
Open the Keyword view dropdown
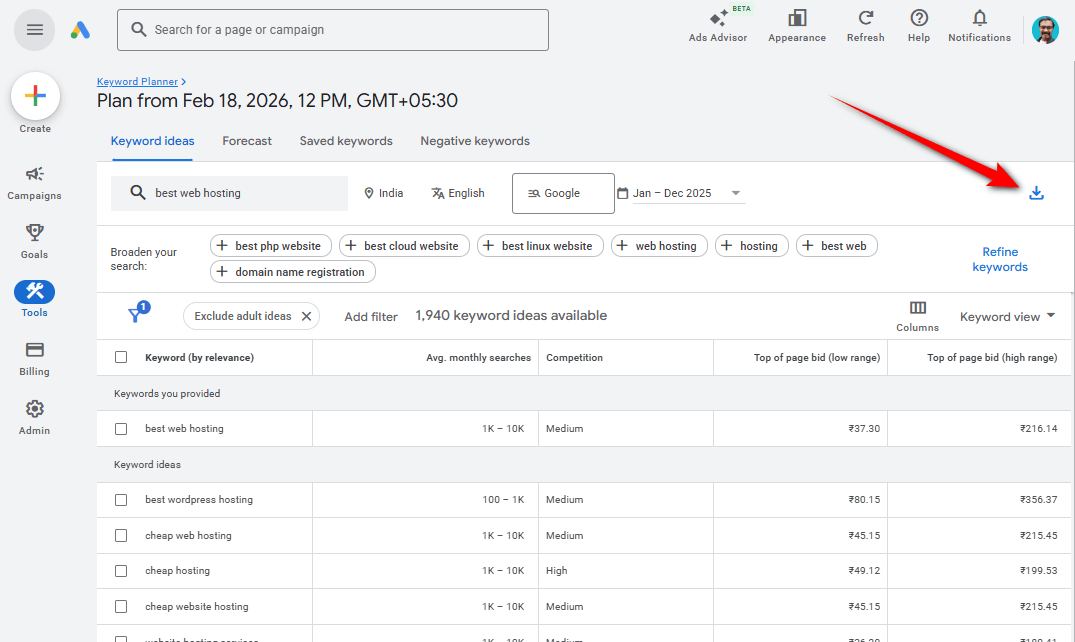[x=1006, y=316]
